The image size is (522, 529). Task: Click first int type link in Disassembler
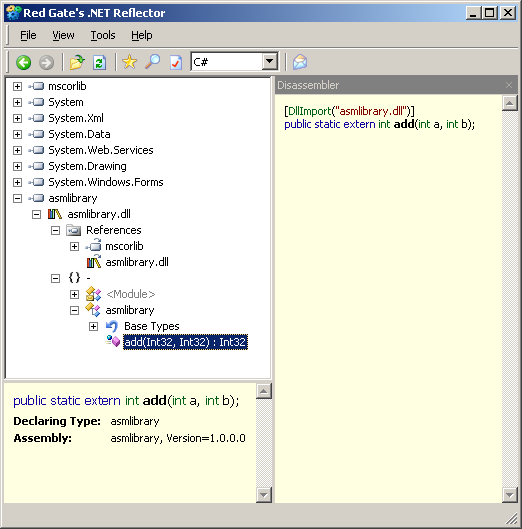(384, 124)
